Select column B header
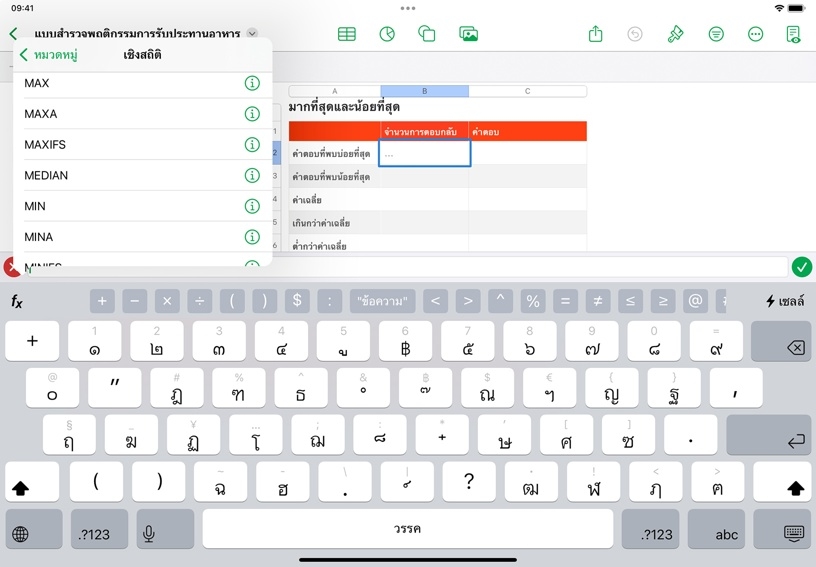 [x=424, y=91]
